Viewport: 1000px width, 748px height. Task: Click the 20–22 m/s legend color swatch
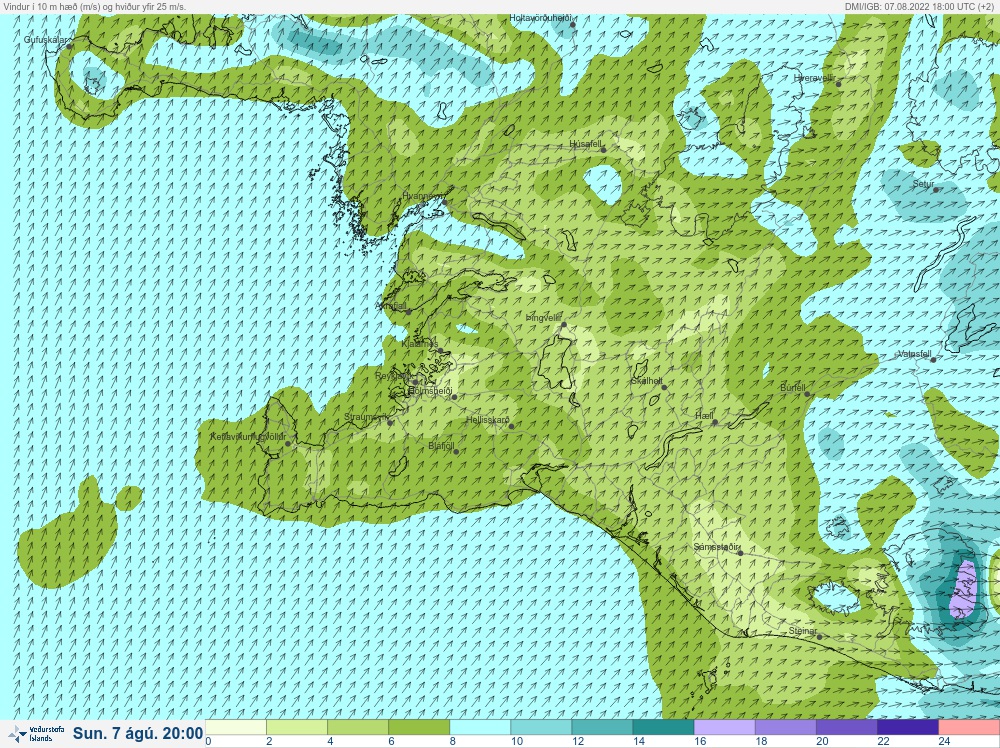coord(847,727)
